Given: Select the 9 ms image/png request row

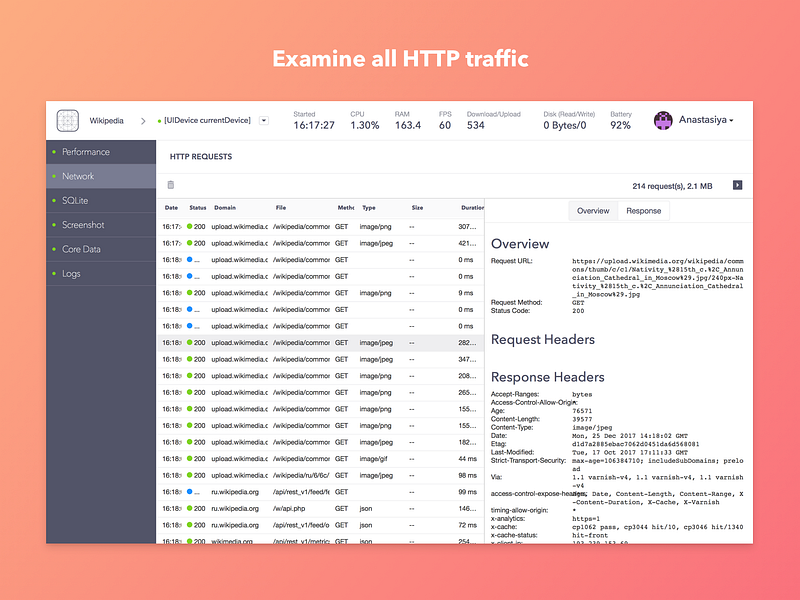Looking at the screenshot, I should 320,293.
